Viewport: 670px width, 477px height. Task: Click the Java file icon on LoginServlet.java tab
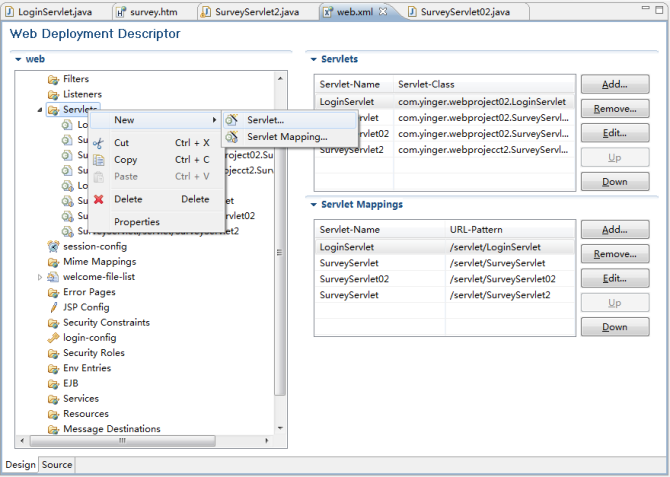click(9, 12)
